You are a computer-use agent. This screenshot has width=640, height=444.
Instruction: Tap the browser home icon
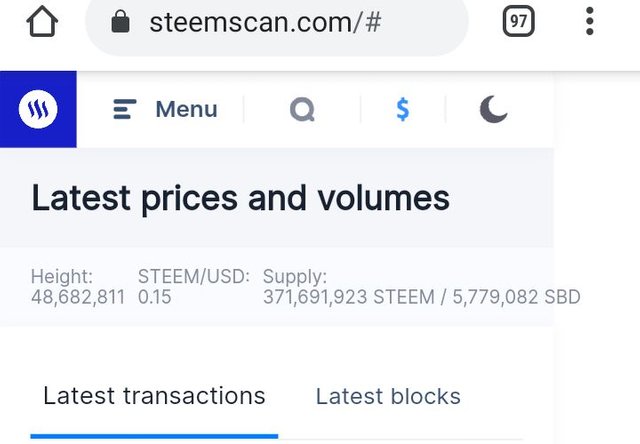pos(42,21)
